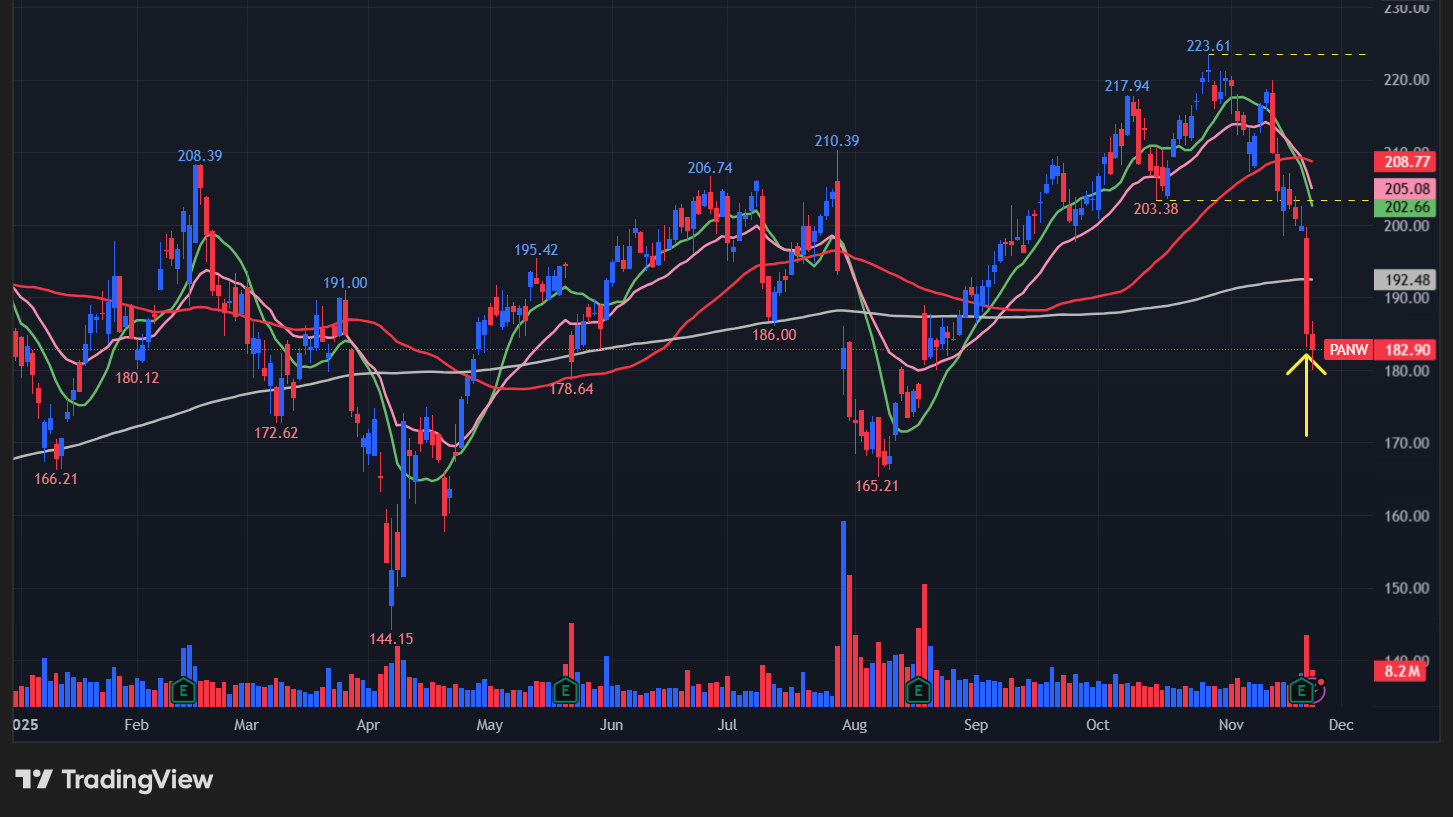Click the pink 205.08 moving average label
The height and width of the screenshot is (817, 1453).
(1409, 189)
